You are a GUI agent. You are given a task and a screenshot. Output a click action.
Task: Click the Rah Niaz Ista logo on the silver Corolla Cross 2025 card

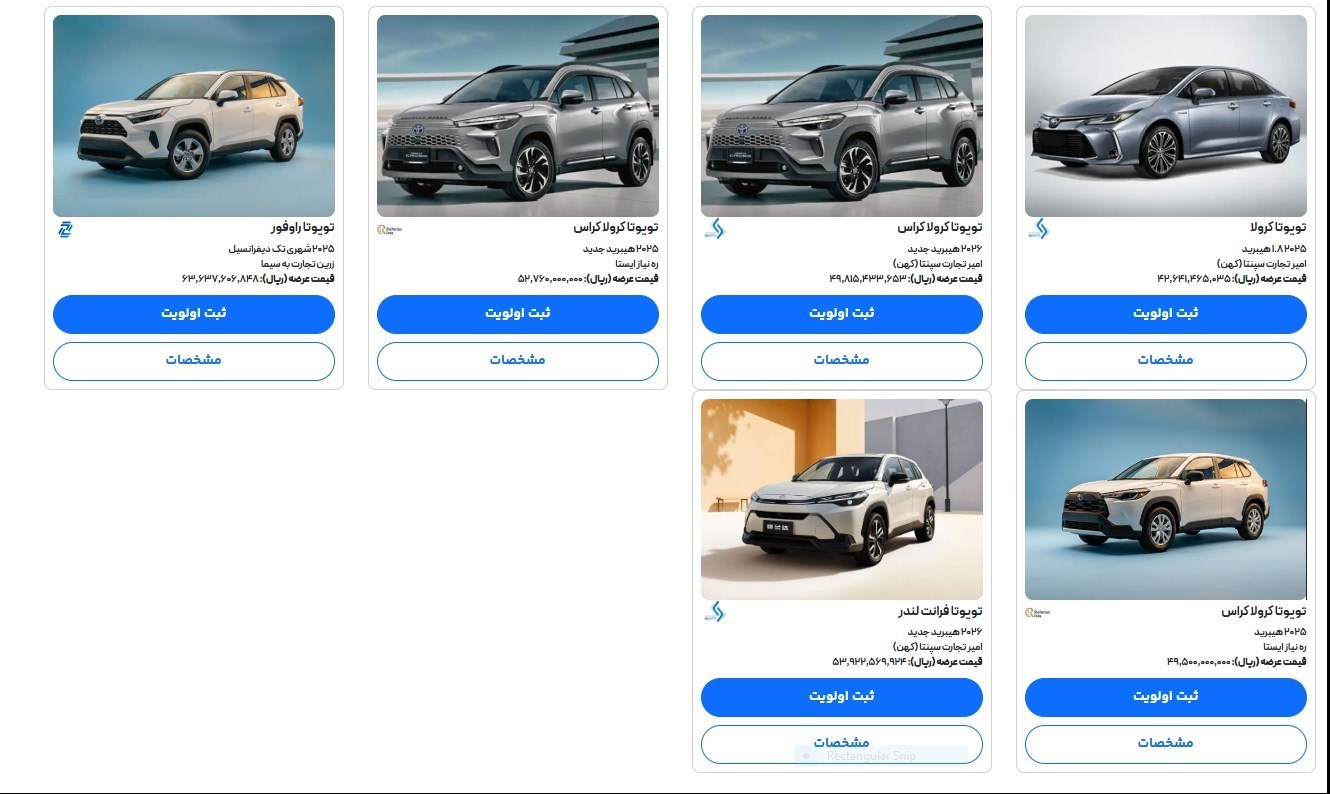click(x=388, y=230)
